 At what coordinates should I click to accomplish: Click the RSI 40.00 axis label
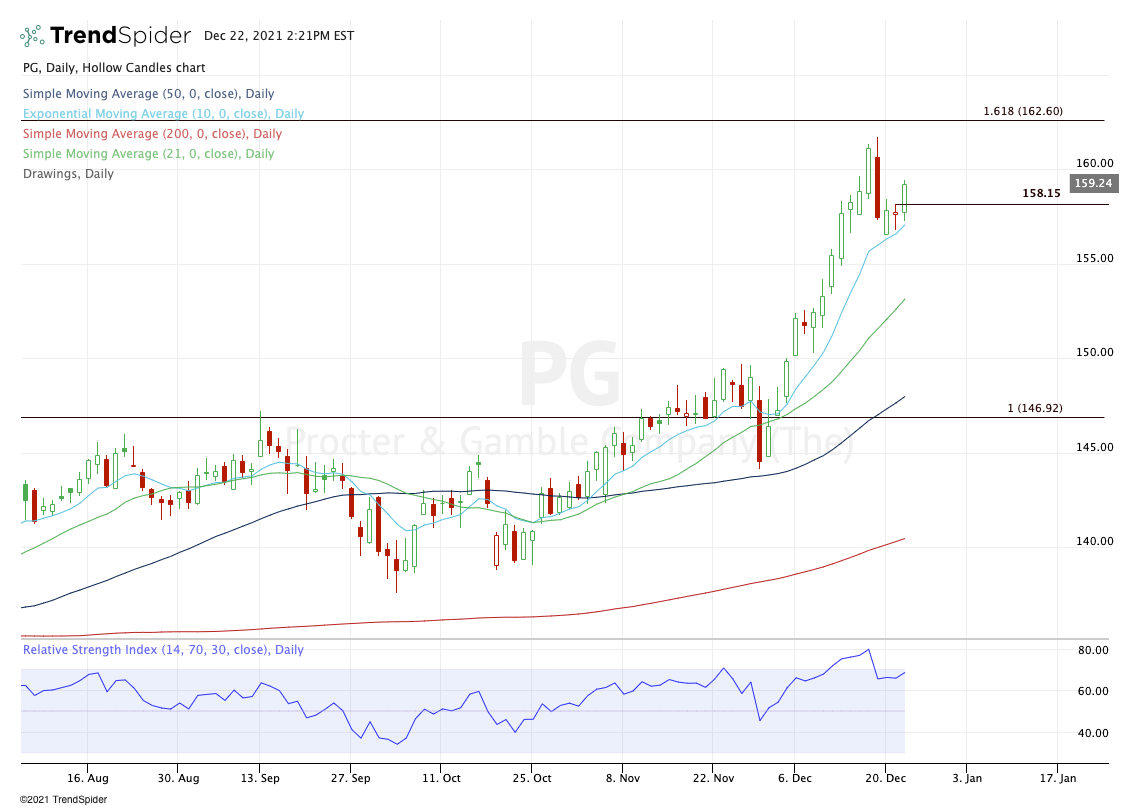(x=1093, y=733)
